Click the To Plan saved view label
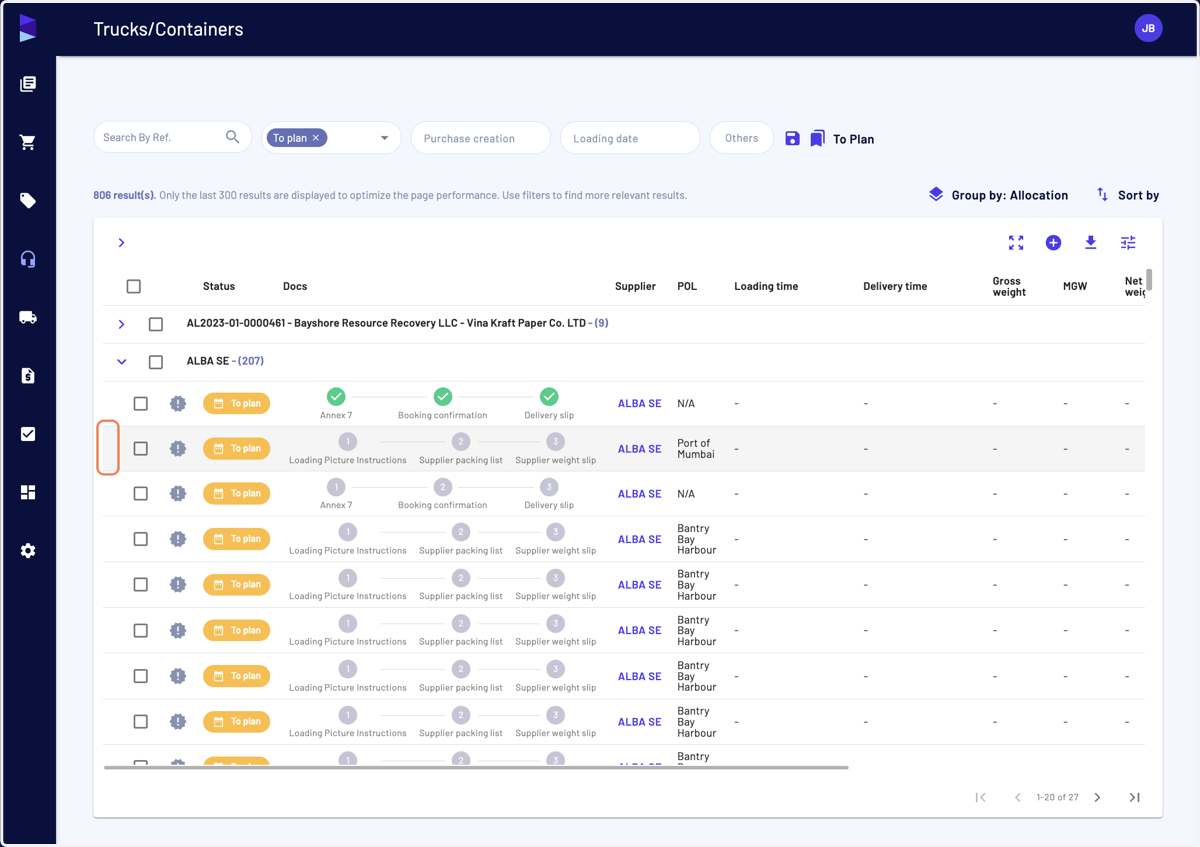1200x847 pixels. (853, 139)
